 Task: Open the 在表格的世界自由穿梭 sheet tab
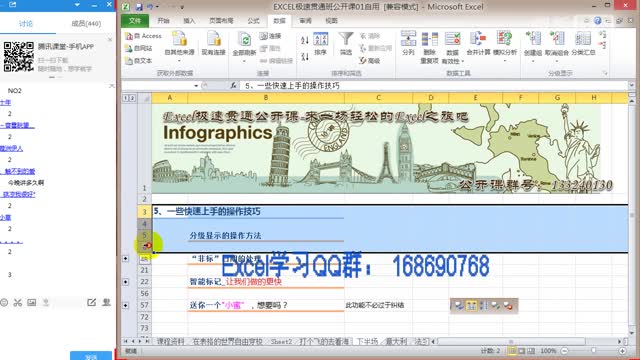tap(227, 341)
